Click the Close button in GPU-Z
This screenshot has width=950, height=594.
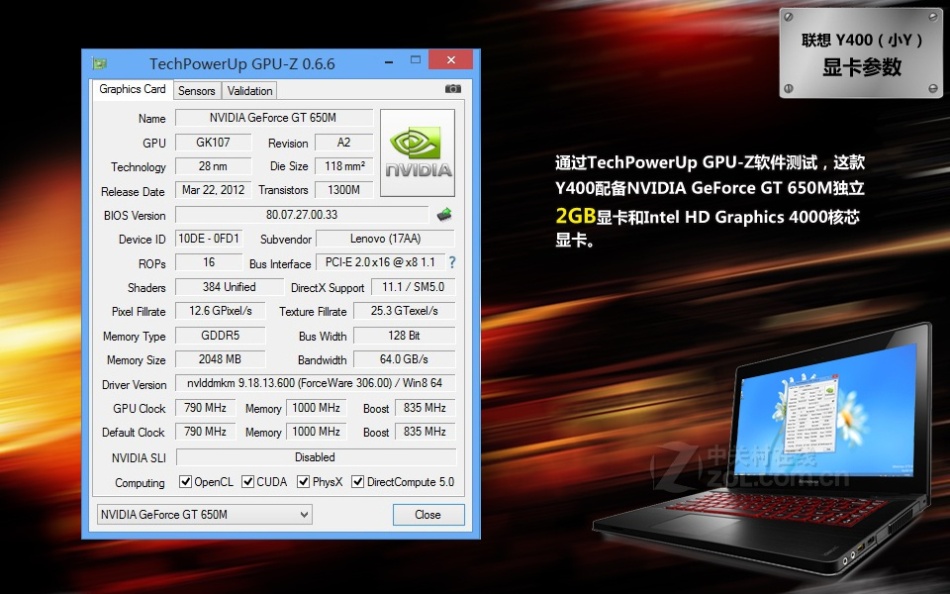pyautogui.click(x=428, y=515)
